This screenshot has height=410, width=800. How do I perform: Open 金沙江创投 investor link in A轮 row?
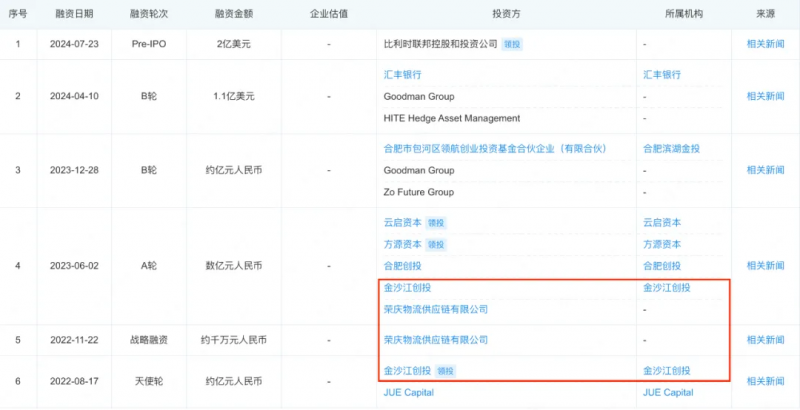[407, 288]
